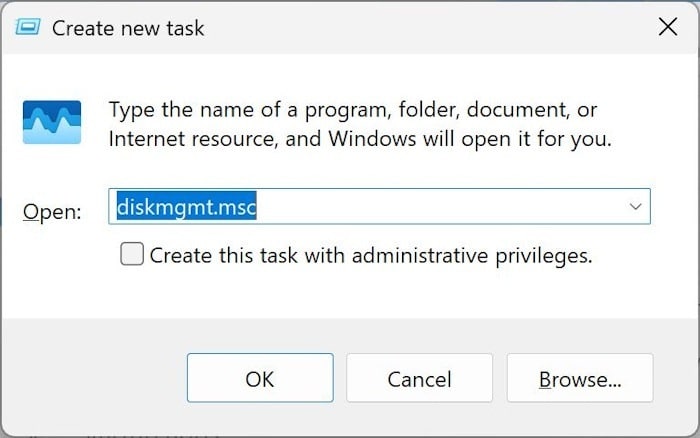Expand the Open combo box dropdown arrow
700x438 pixels.
coord(635,206)
